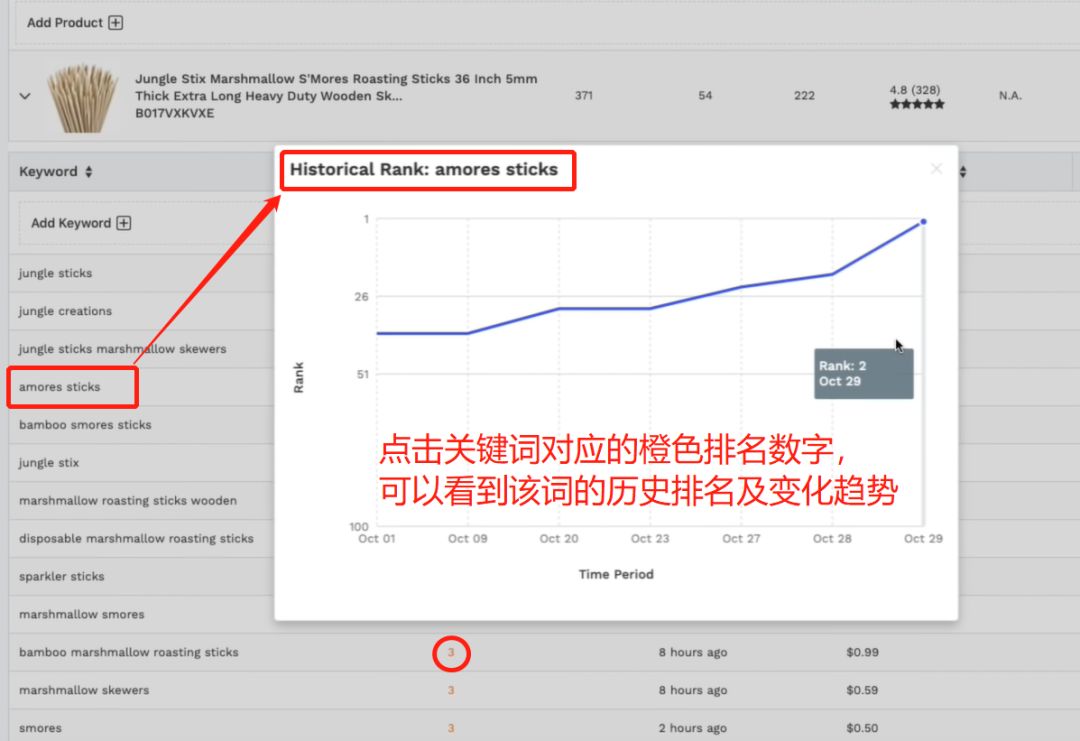Click orange rank 3 for smores keyword
The image size is (1080, 741).
pyautogui.click(x=451, y=728)
